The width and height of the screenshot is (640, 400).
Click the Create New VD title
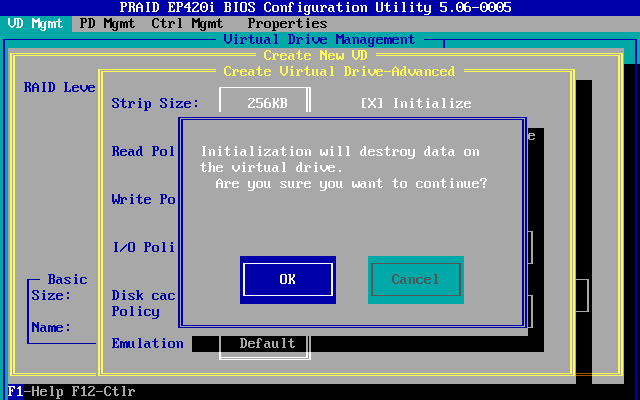pos(316,55)
